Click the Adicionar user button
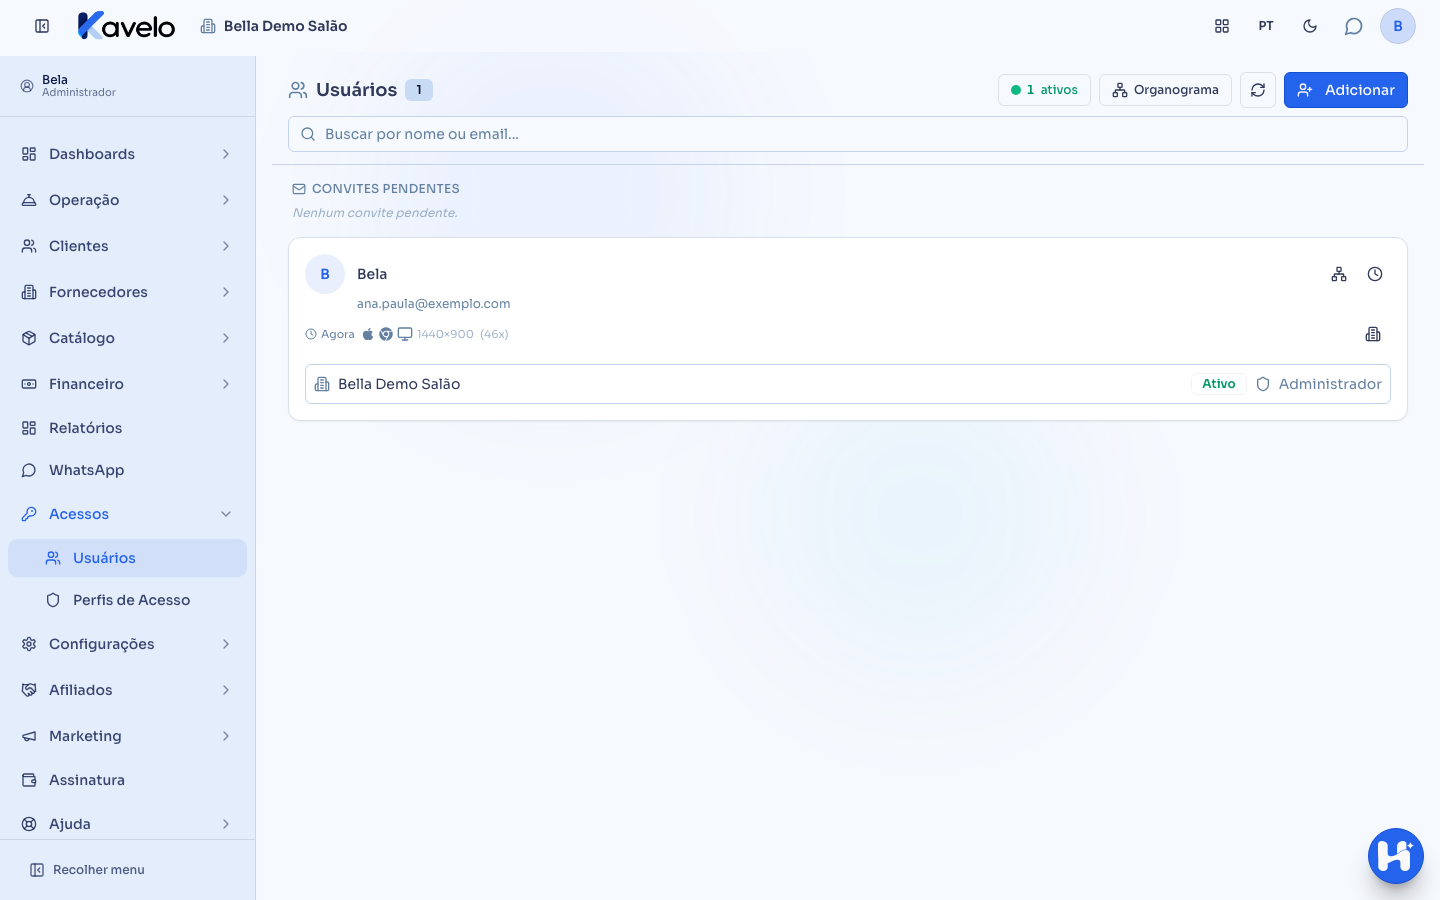 click(1346, 90)
